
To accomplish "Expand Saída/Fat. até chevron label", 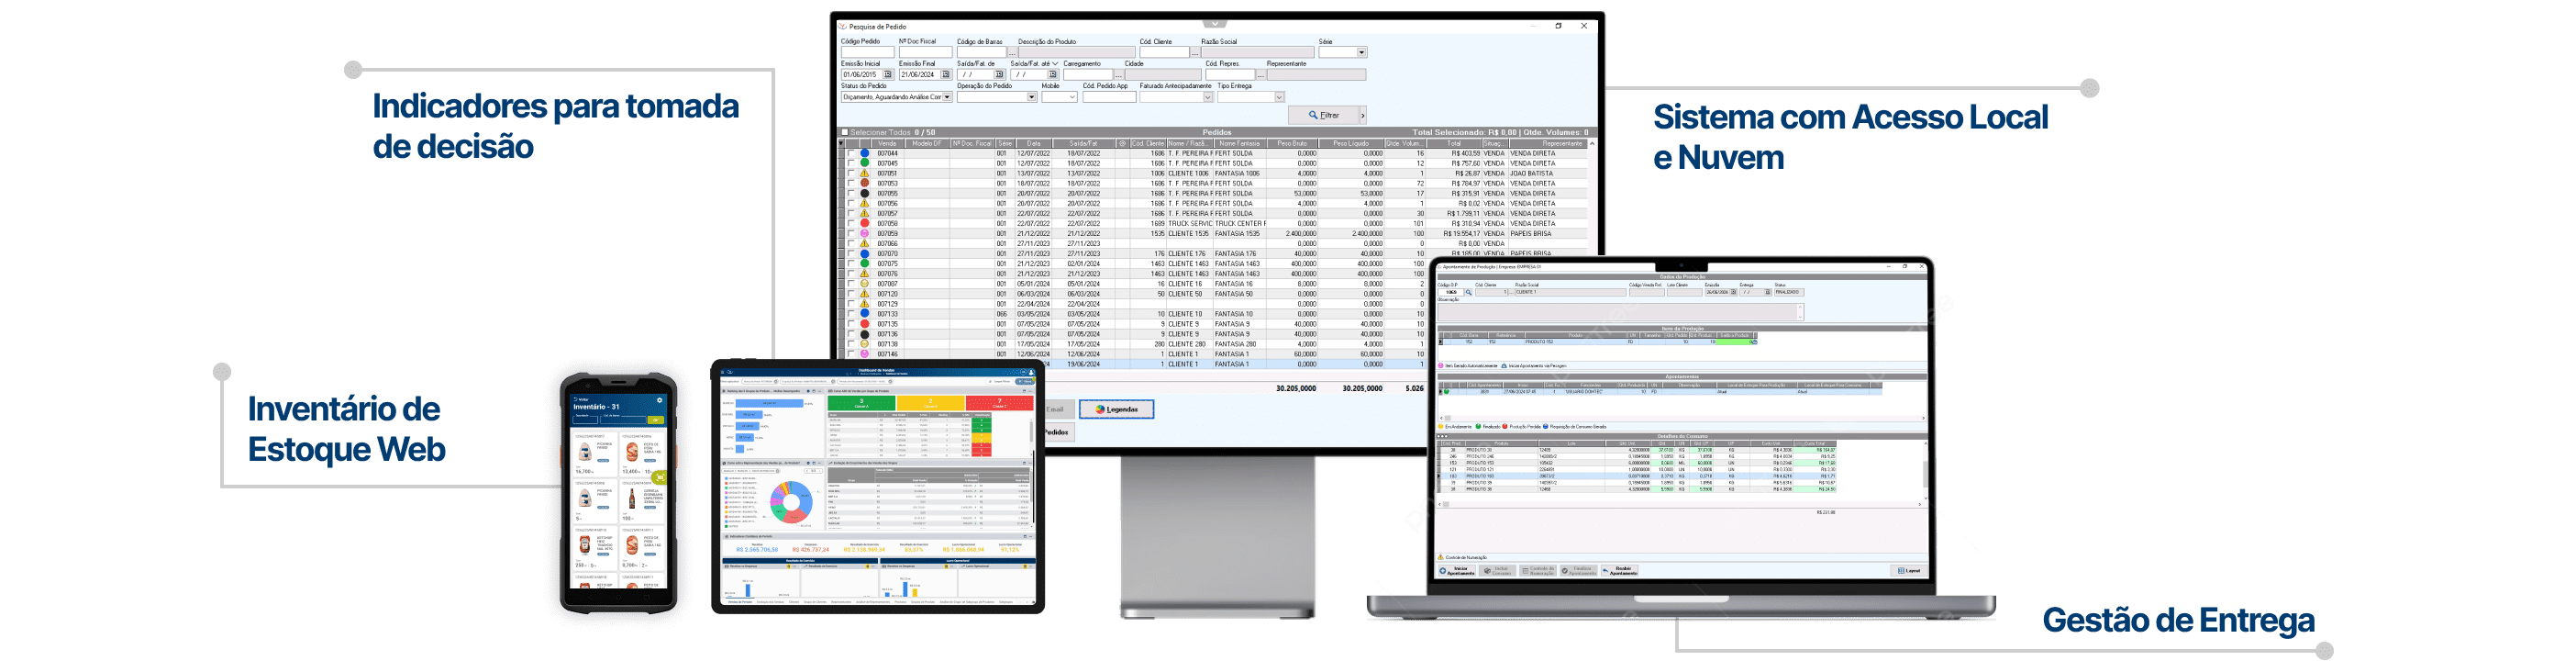I will (x=1056, y=64).
